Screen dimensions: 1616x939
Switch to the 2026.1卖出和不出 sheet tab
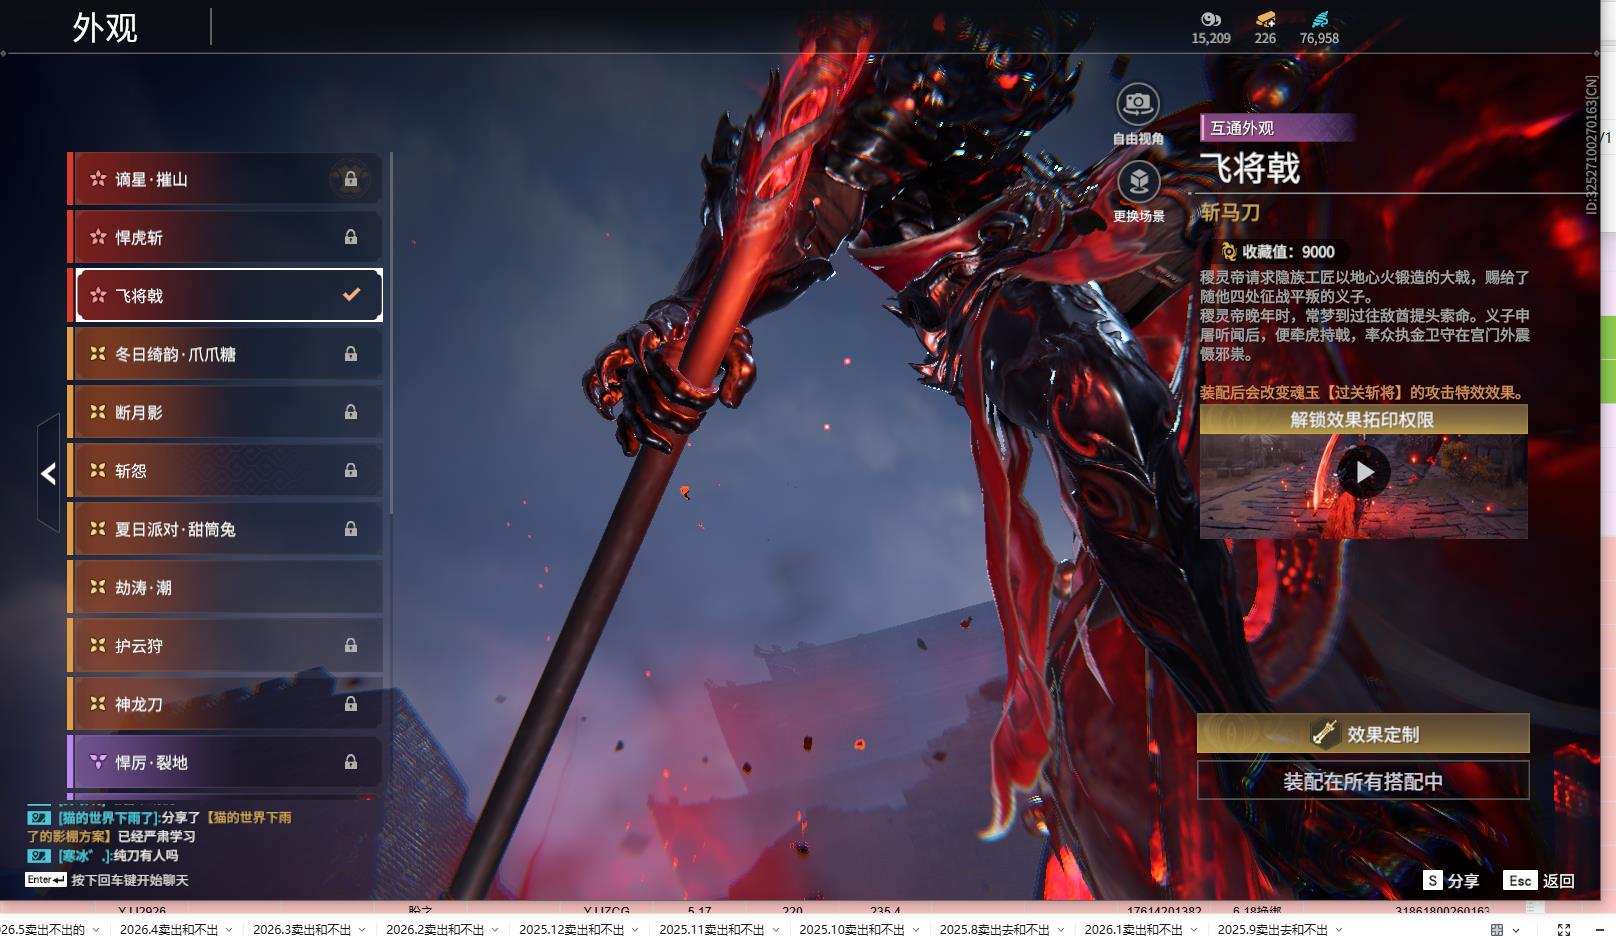1134,930
